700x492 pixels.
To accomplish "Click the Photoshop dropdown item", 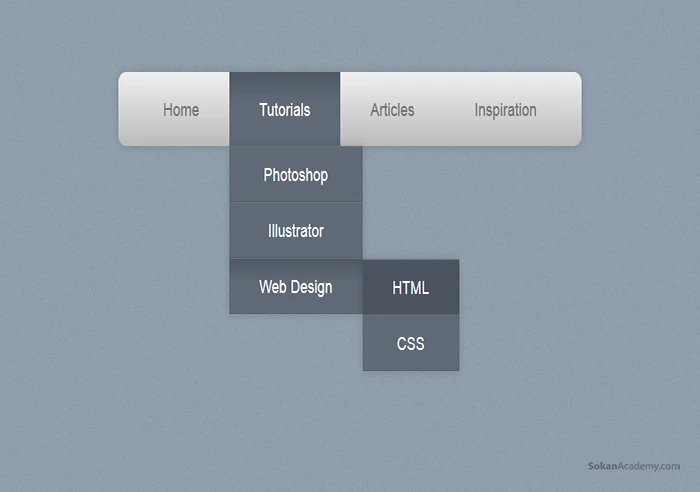I will [x=295, y=175].
